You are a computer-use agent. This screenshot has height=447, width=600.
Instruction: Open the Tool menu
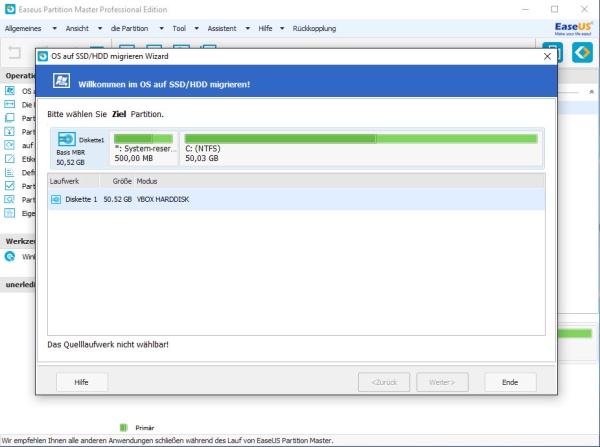(179, 28)
